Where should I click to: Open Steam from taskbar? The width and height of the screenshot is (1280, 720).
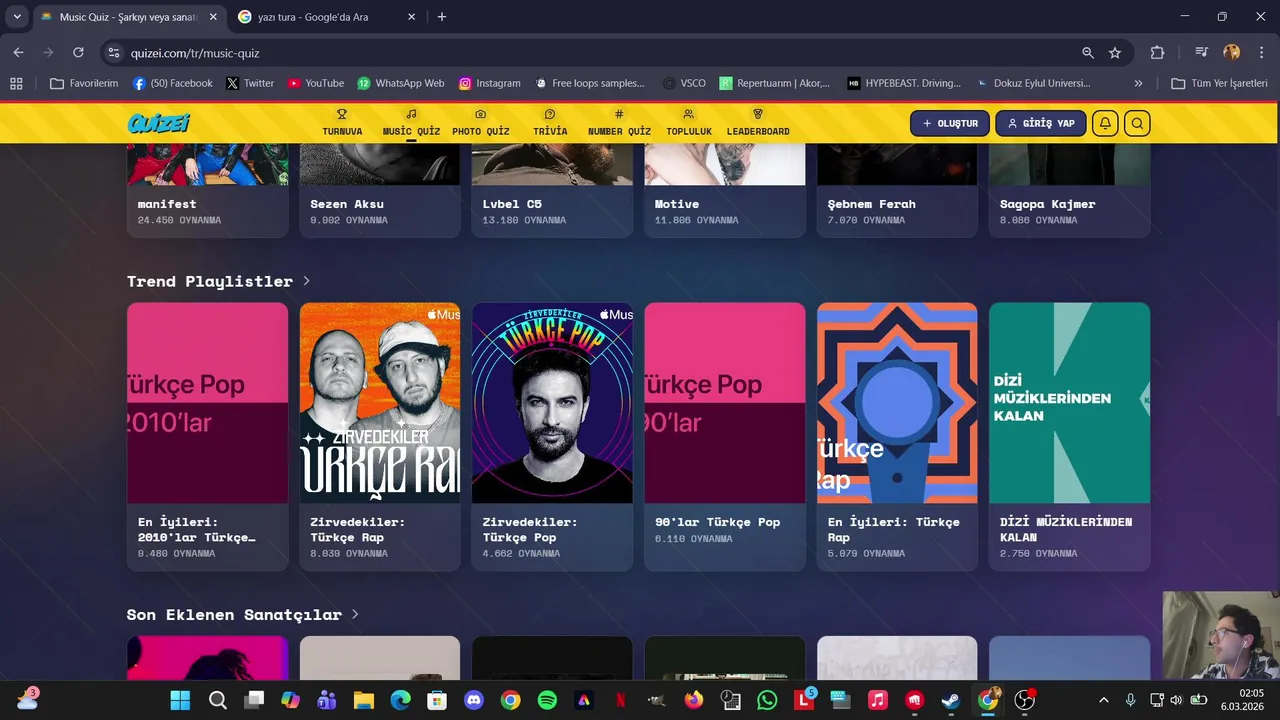[951, 700]
